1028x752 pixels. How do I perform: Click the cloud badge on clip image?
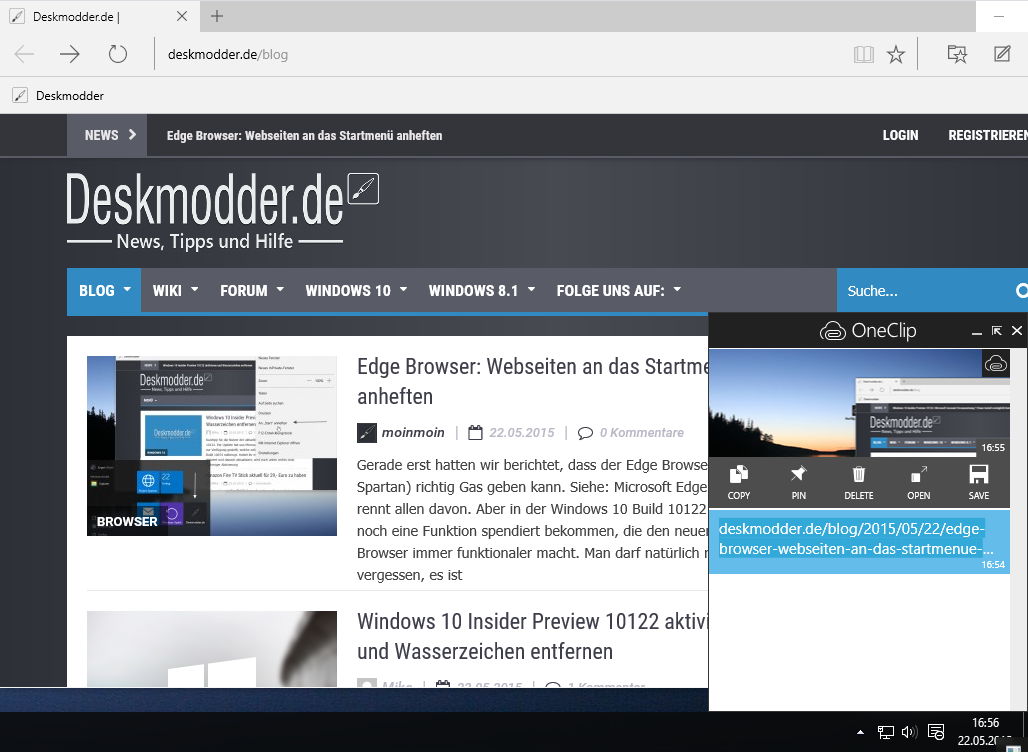tap(996, 363)
